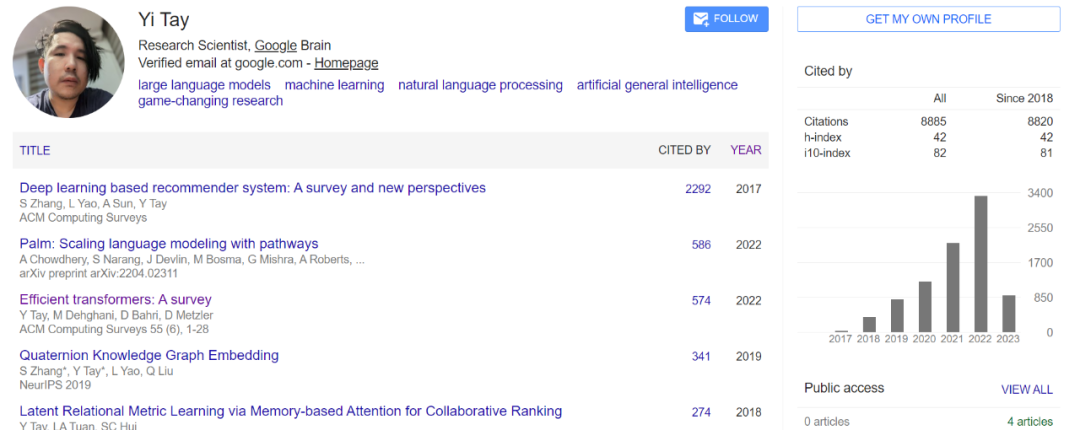
Task: Open the deep learning recommender system paper
Action: pos(252,188)
